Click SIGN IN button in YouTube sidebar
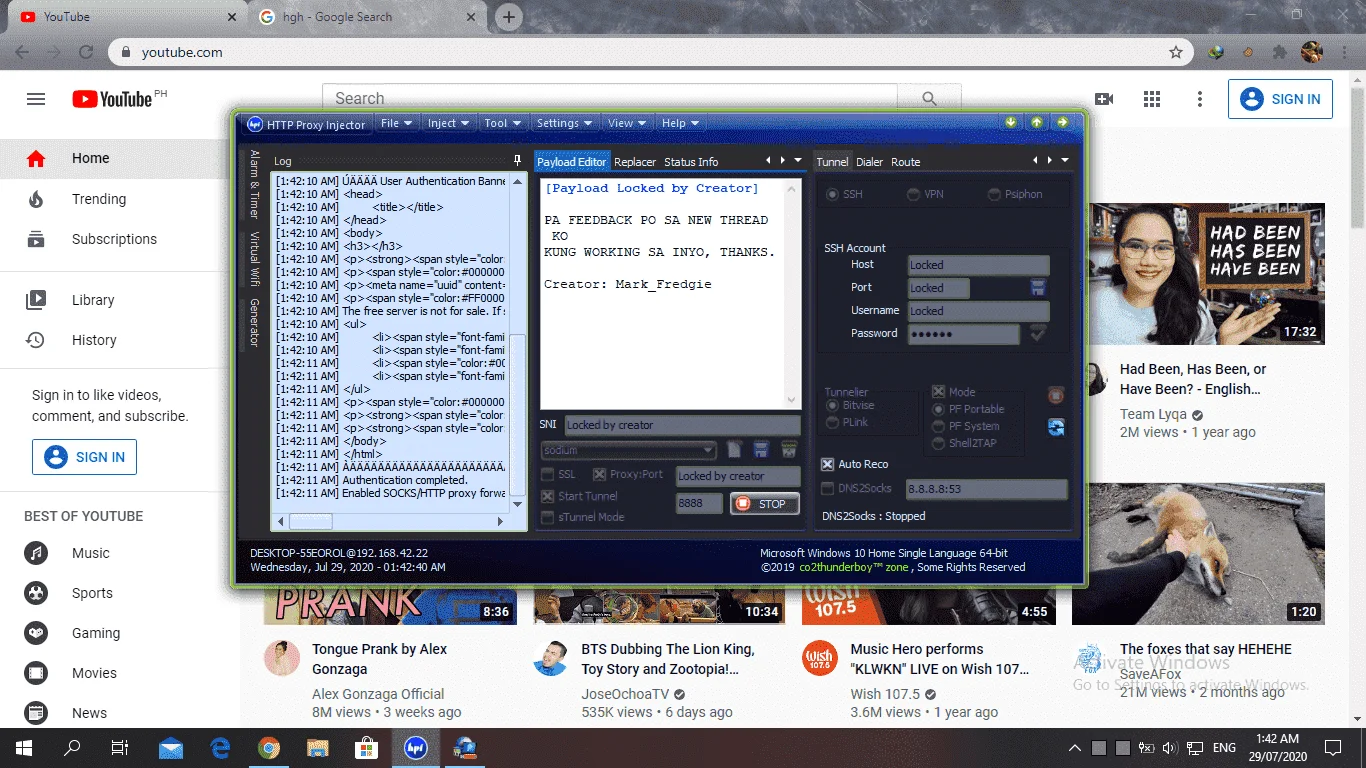 point(84,457)
